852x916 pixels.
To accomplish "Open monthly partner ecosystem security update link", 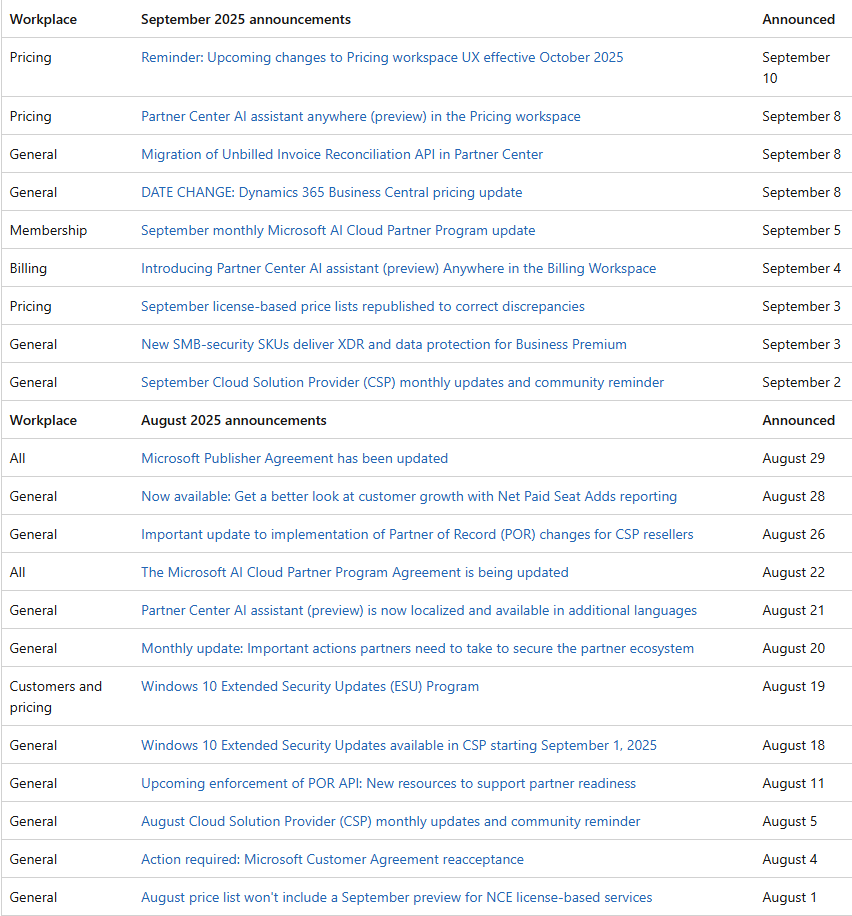I will pos(417,649).
